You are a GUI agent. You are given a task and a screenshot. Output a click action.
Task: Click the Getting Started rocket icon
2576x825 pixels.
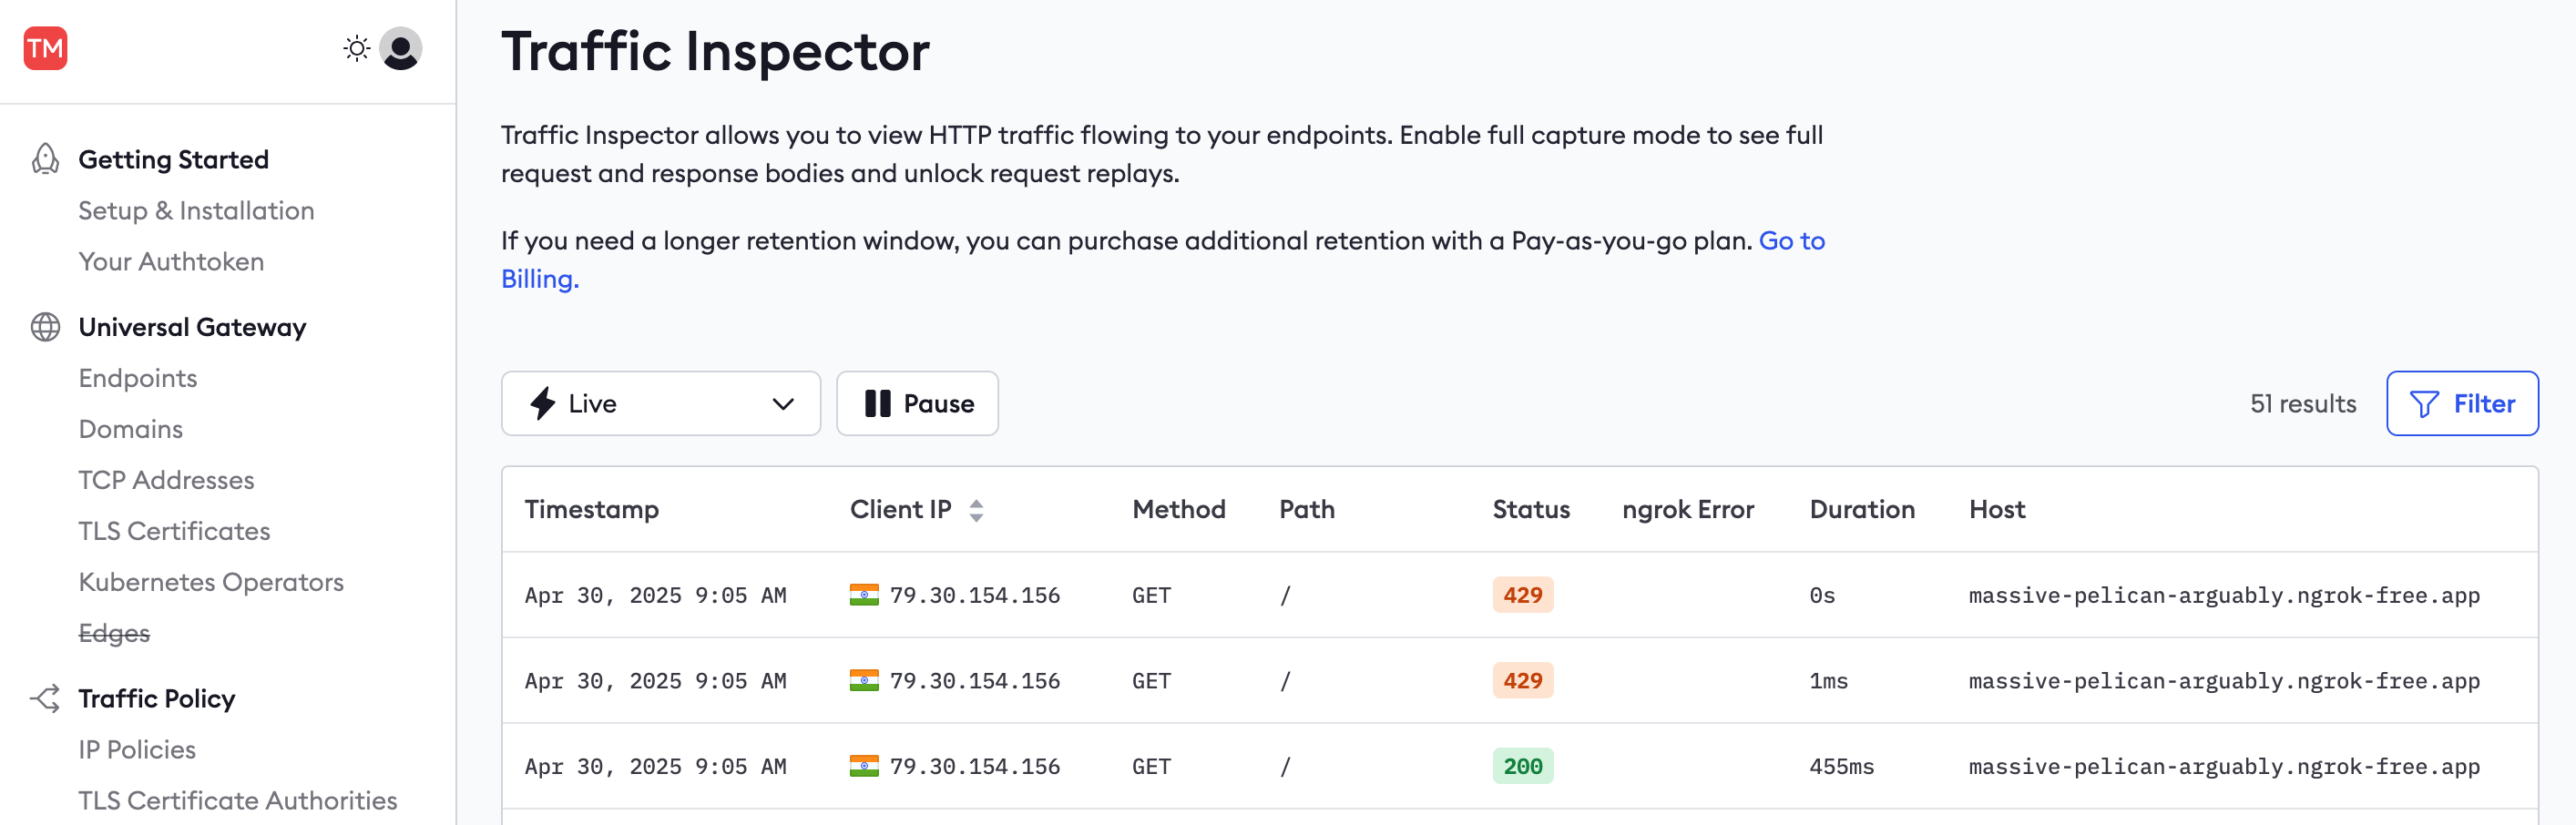[45, 159]
